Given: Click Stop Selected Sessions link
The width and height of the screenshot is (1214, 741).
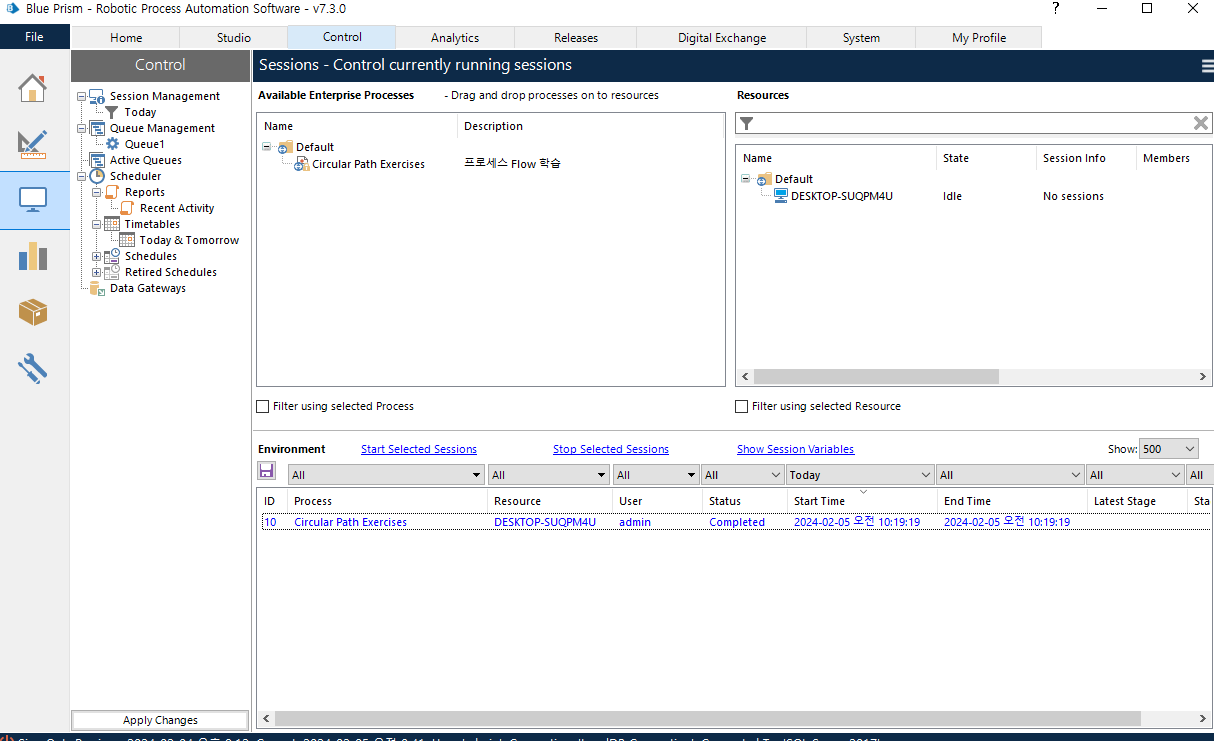Looking at the screenshot, I should (611, 449).
